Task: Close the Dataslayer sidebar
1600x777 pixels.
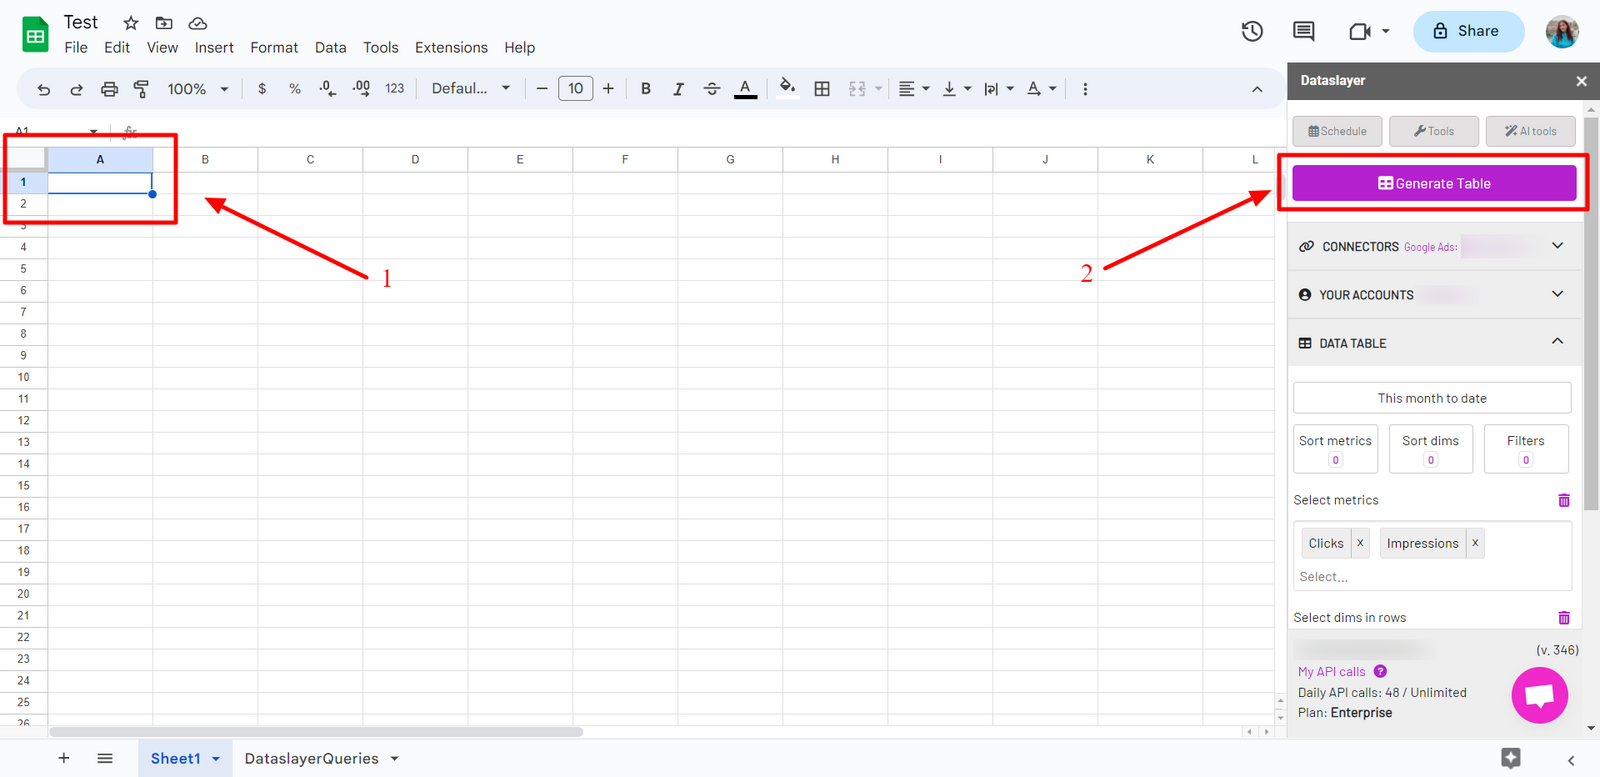Action: click(1581, 81)
